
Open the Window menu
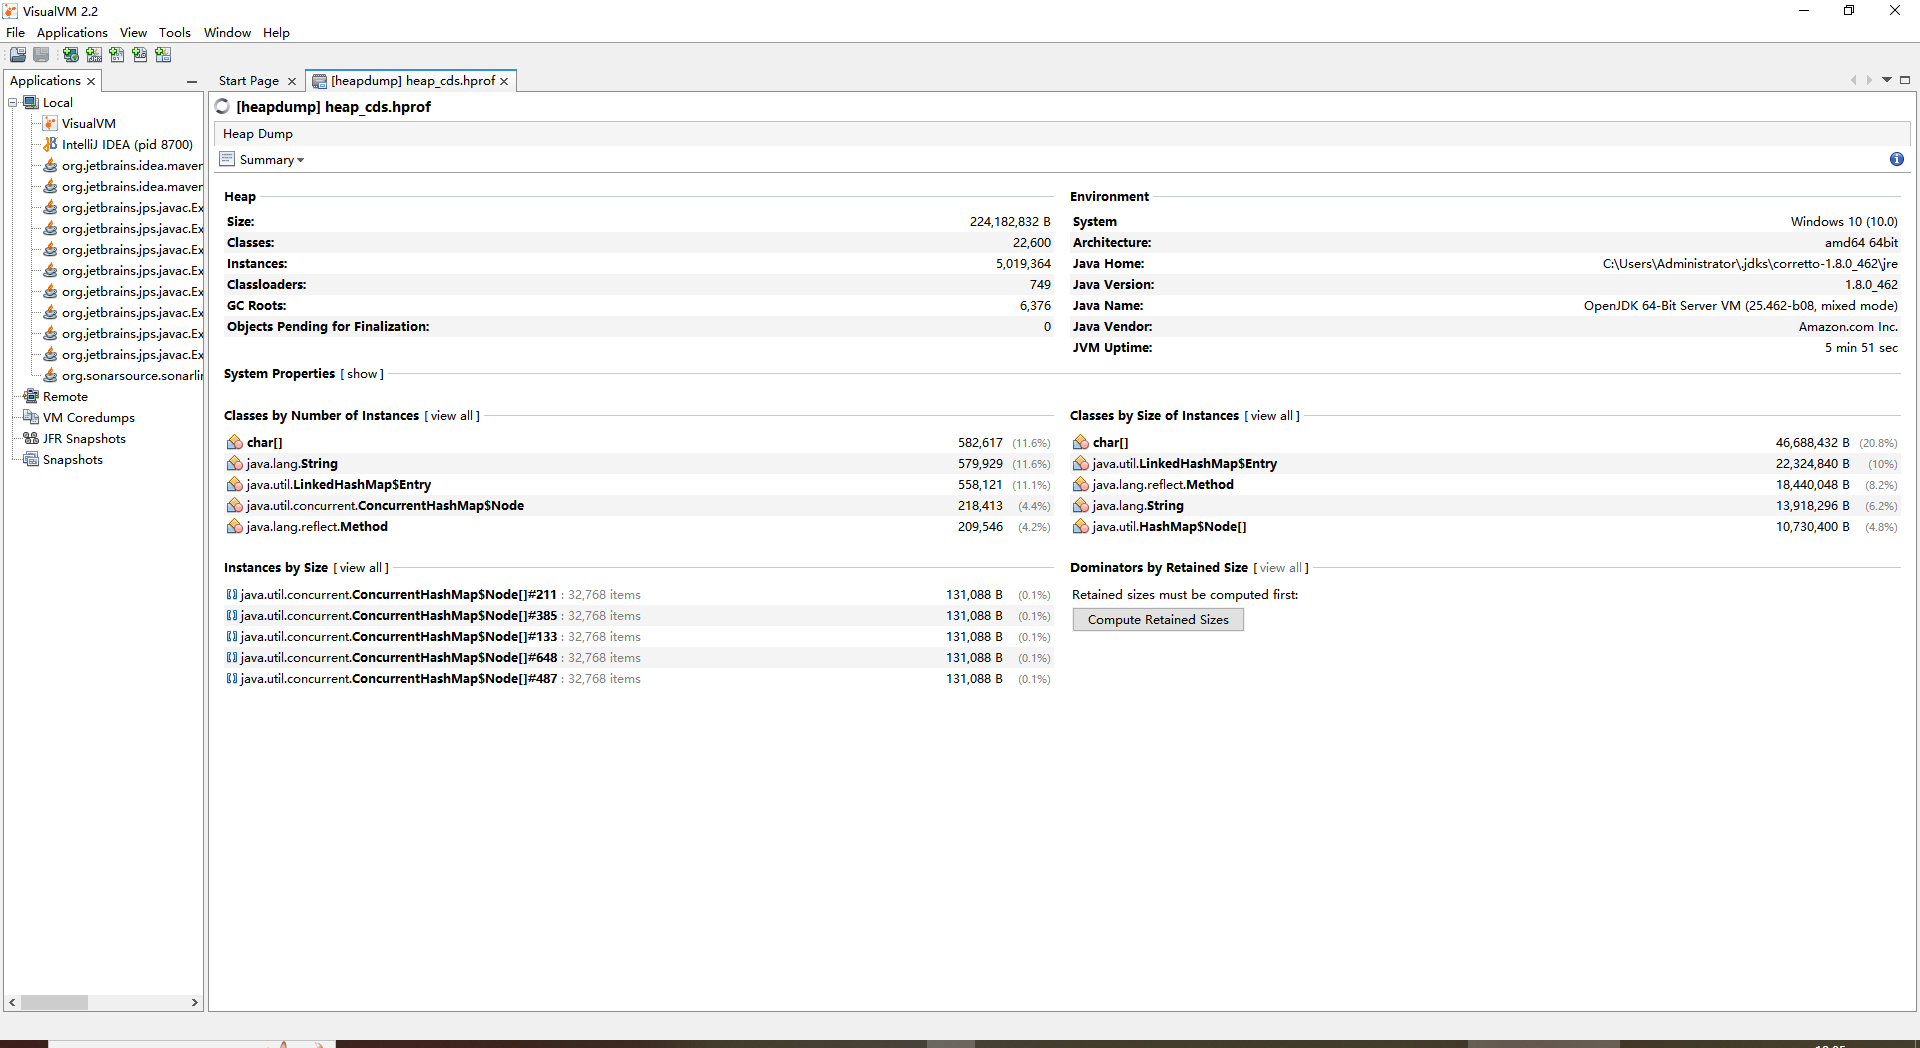227,32
